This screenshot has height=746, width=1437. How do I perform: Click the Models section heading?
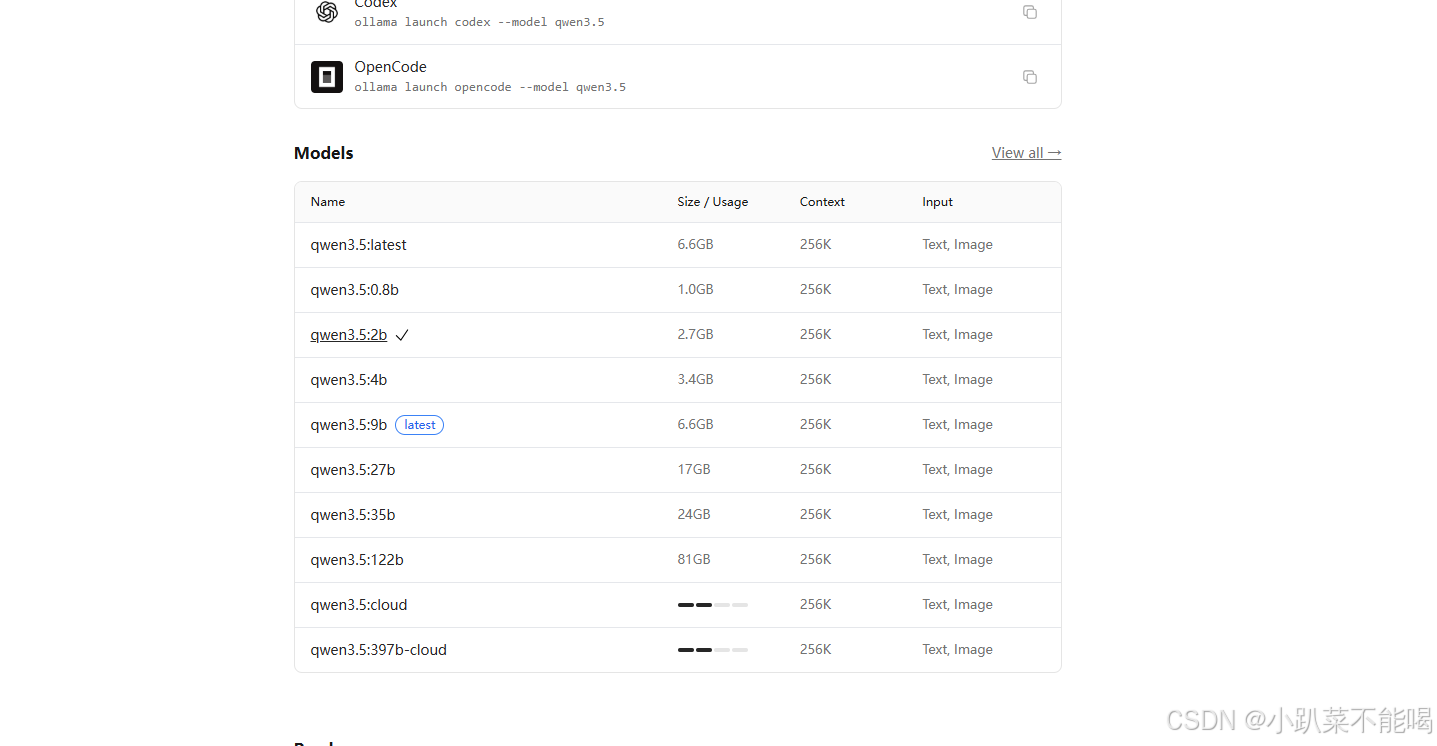point(324,153)
